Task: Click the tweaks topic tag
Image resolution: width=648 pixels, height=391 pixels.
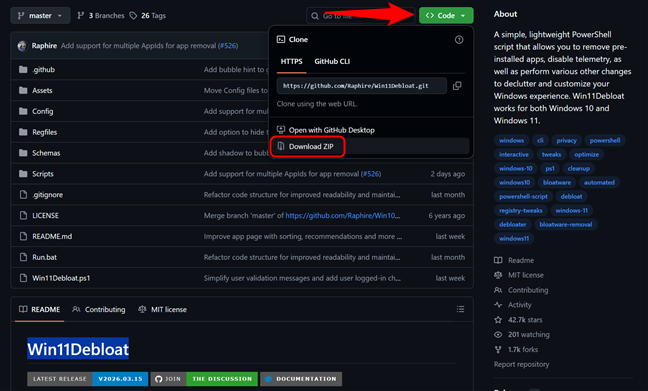Action: 551,155
